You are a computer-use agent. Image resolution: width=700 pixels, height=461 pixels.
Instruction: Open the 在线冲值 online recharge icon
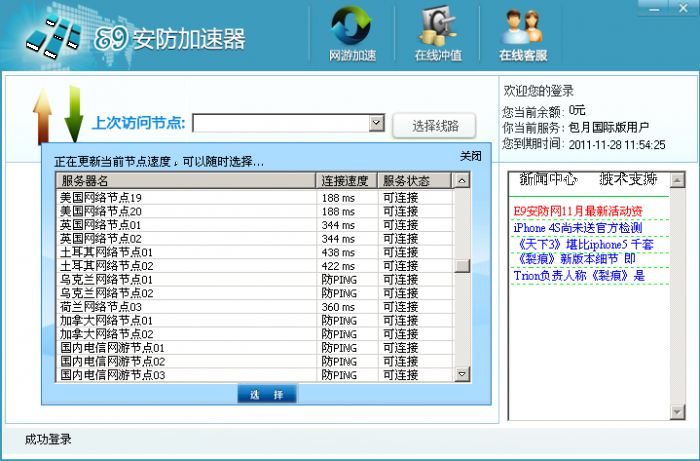pos(438,34)
